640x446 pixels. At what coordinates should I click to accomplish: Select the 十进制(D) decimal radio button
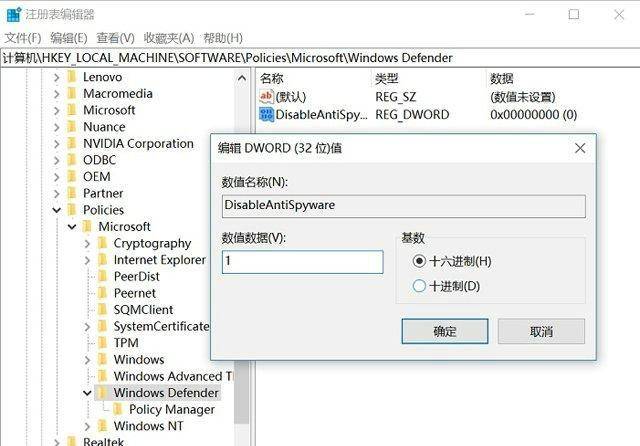click(x=419, y=286)
